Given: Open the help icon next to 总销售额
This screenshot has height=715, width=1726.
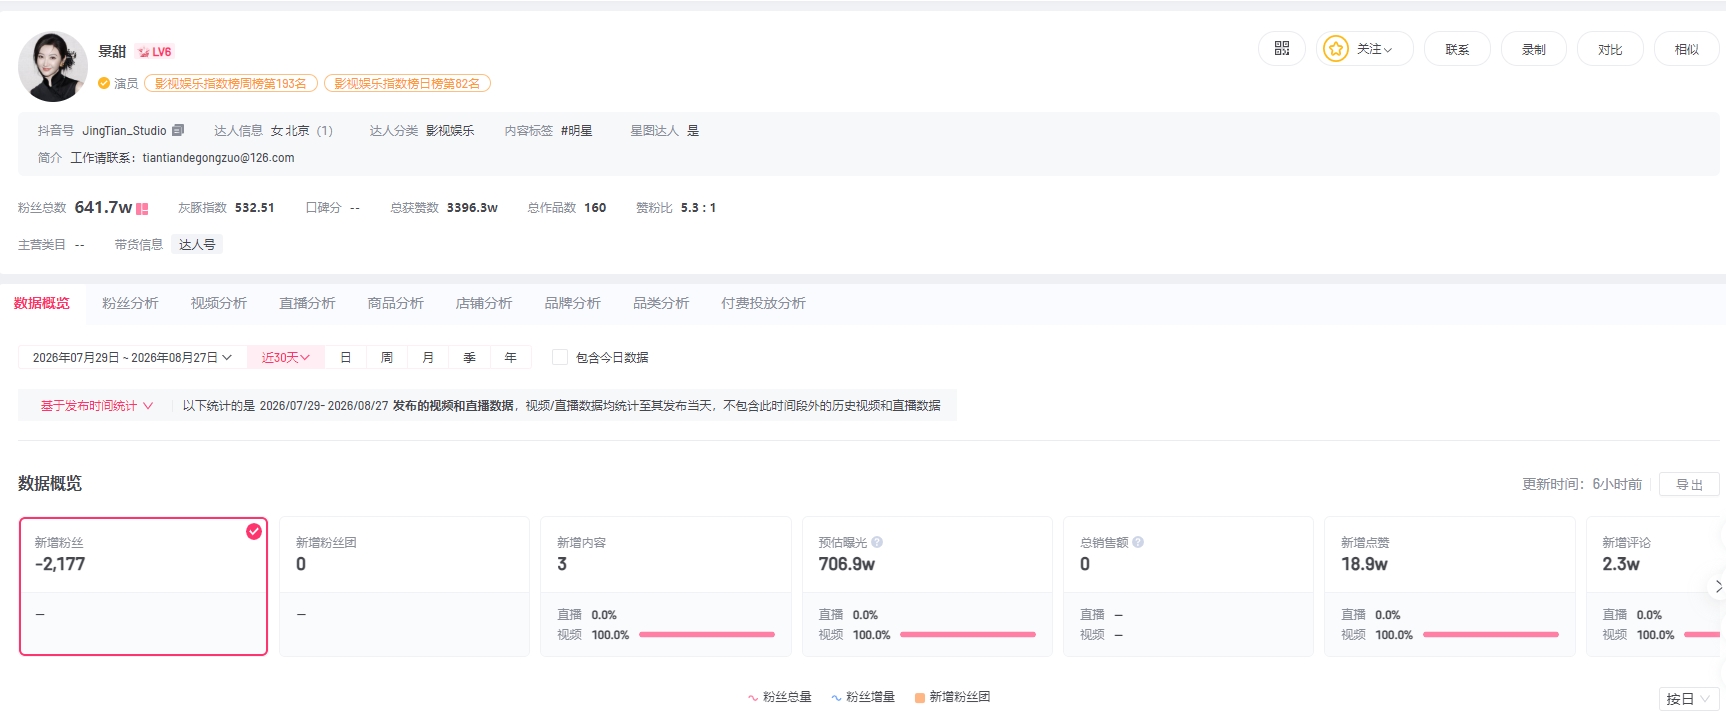Looking at the screenshot, I should click(x=1138, y=542).
